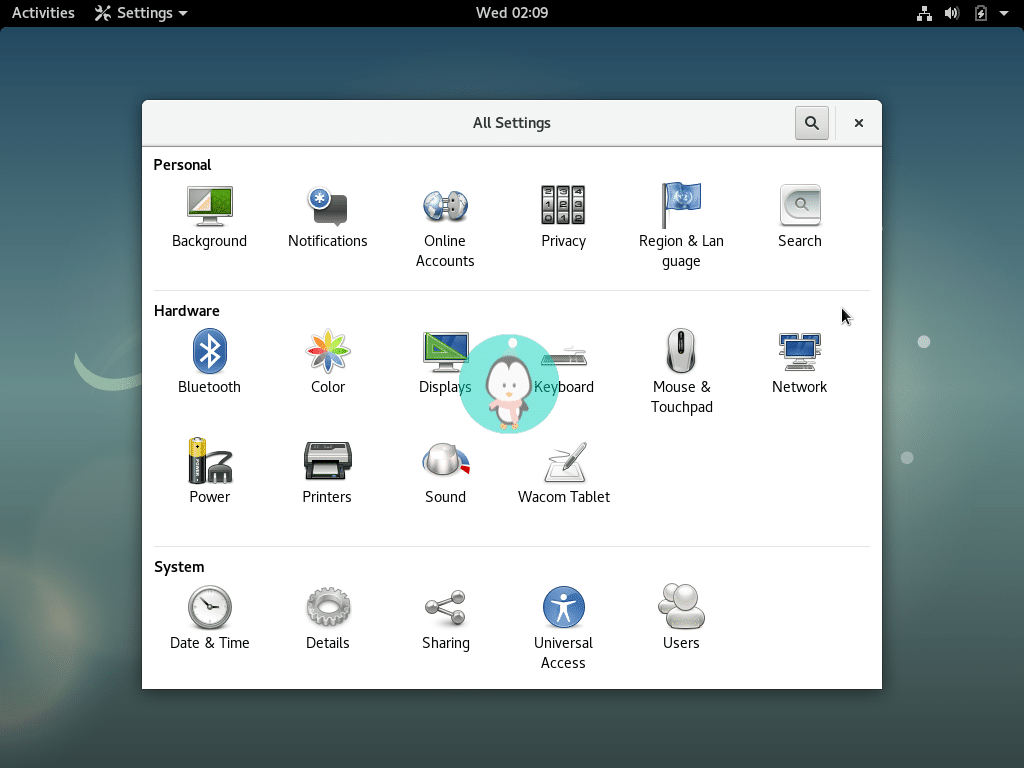Open the Color management panel
Screen dimensions: 1024x768
[x=327, y=360]
